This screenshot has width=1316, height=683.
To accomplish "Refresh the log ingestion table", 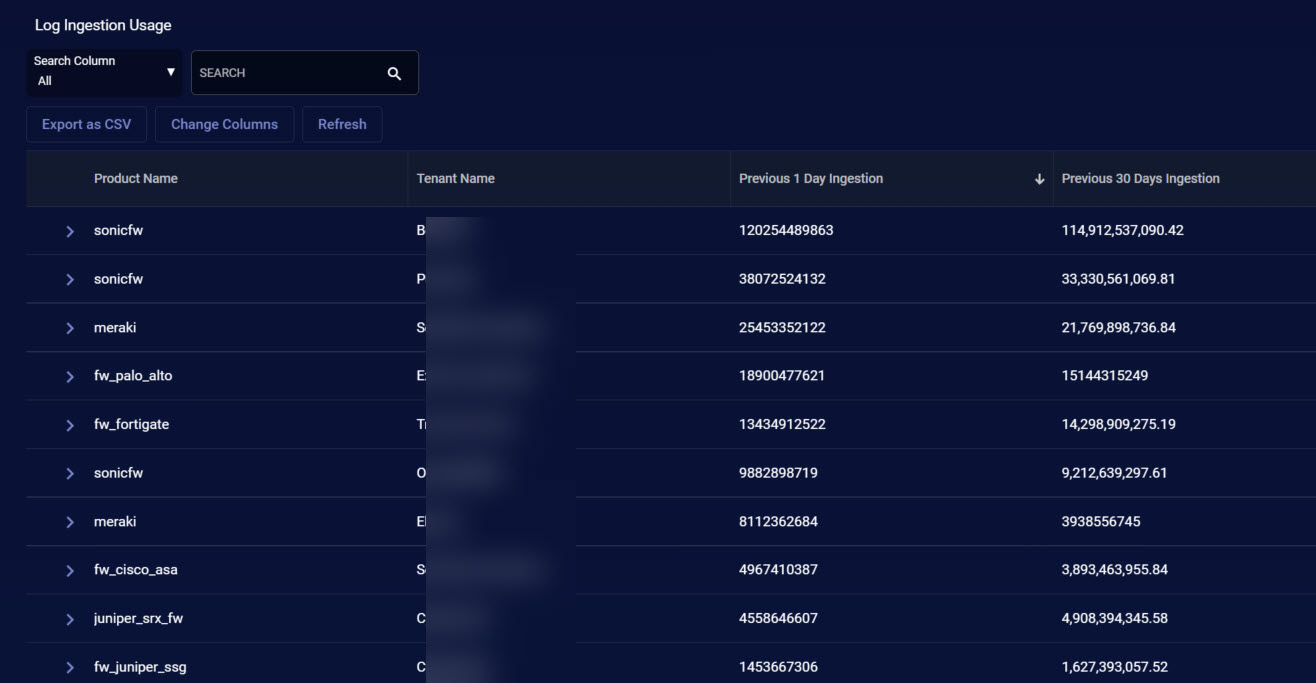I will point(342,125).
